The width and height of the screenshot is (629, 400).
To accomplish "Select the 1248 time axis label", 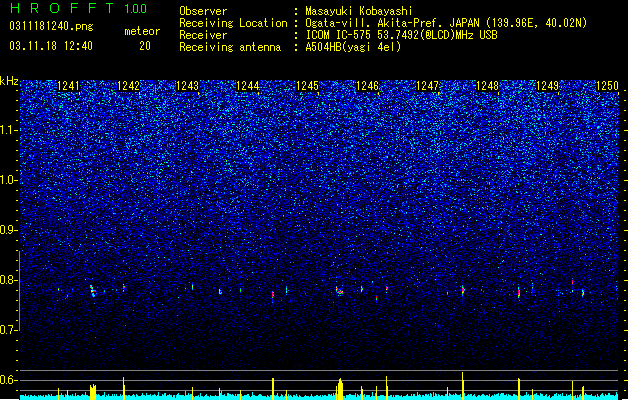I will point(487,85).
